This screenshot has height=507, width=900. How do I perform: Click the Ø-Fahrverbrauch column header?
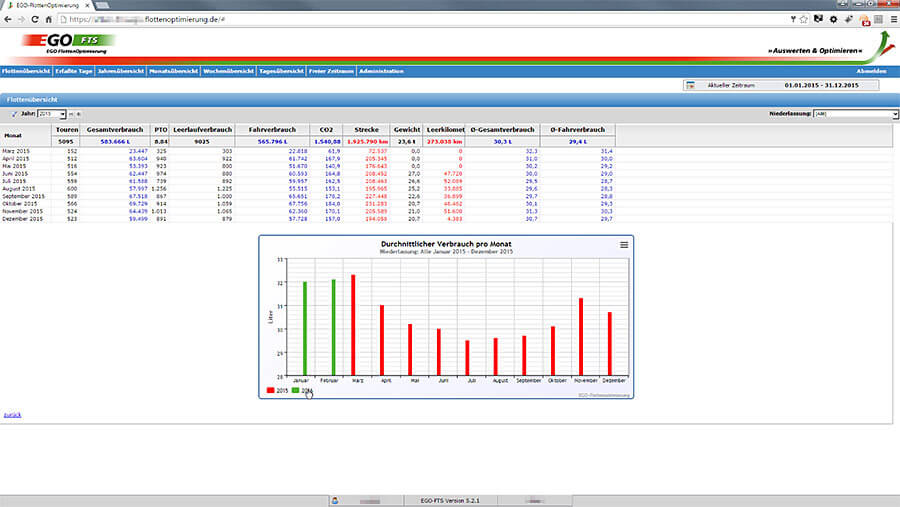coord(577,130)
